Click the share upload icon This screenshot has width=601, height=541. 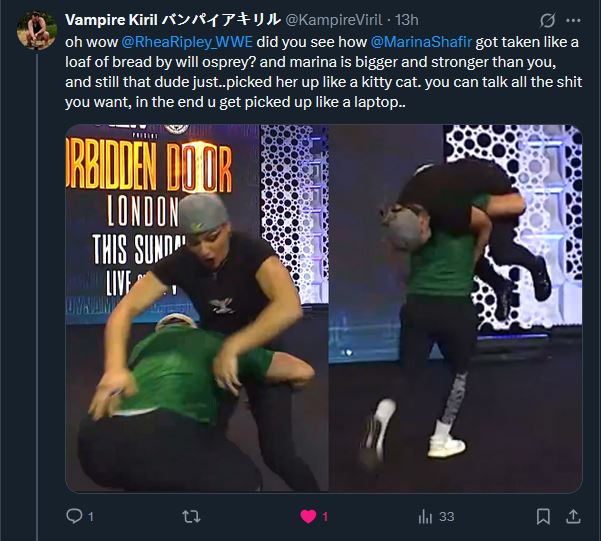tap(573, 516)
